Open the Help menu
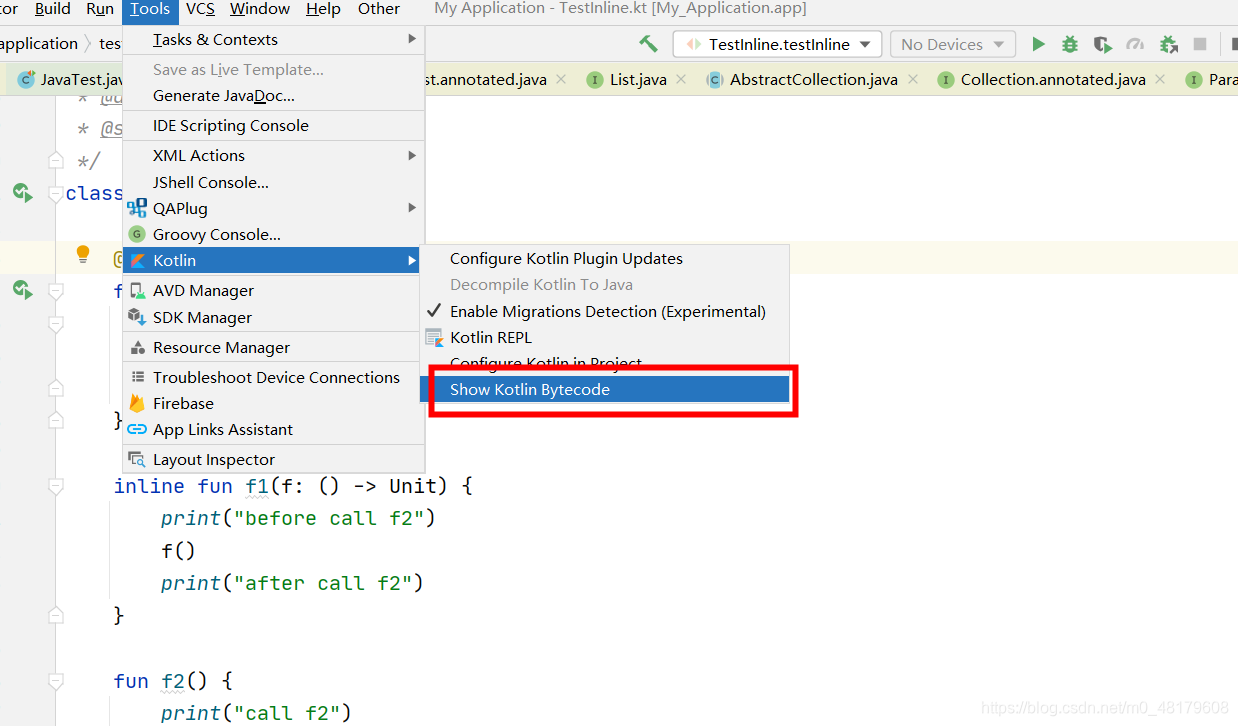This screenshot has height=726, width=1238. pos(323,9)
